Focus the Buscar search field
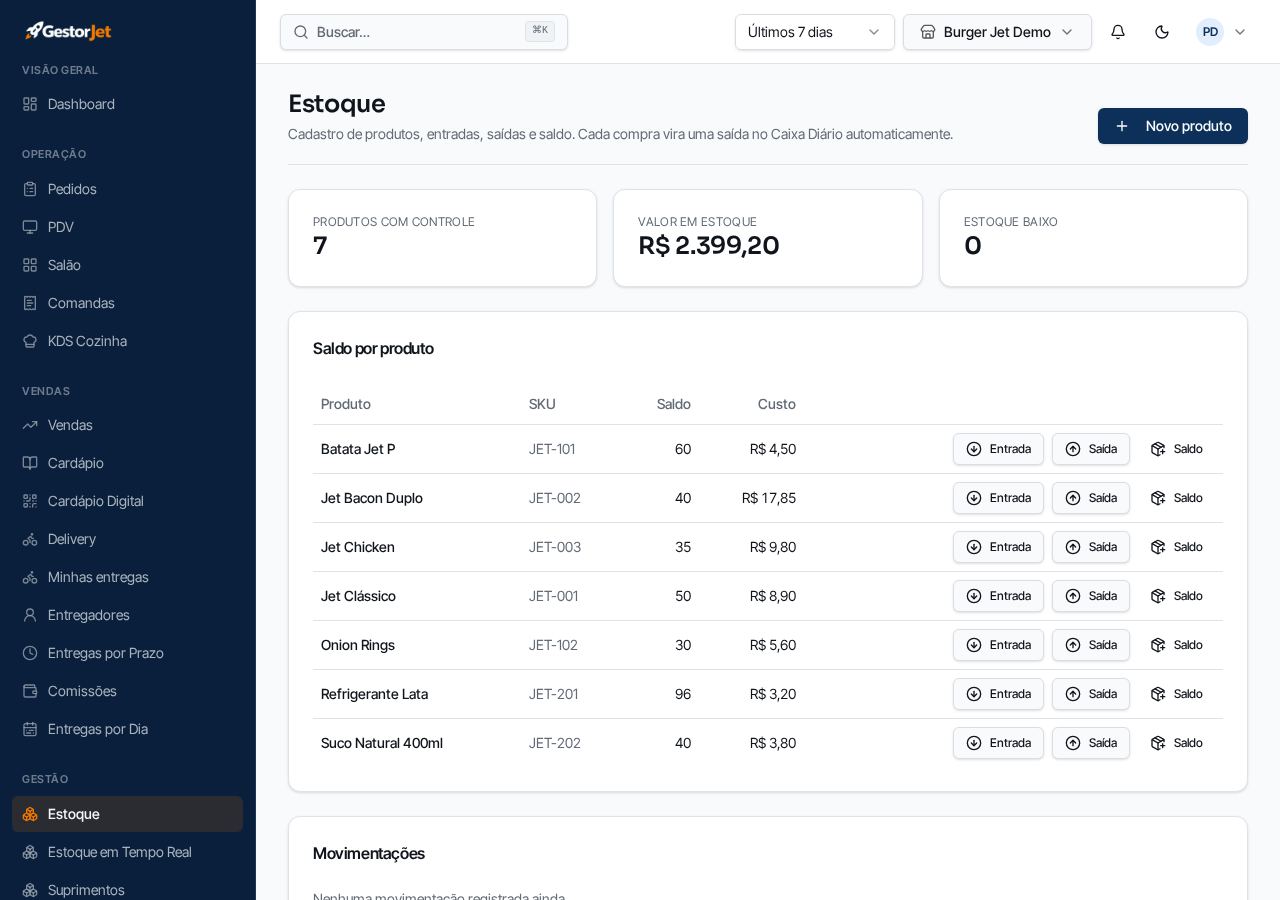 point(424,32)
